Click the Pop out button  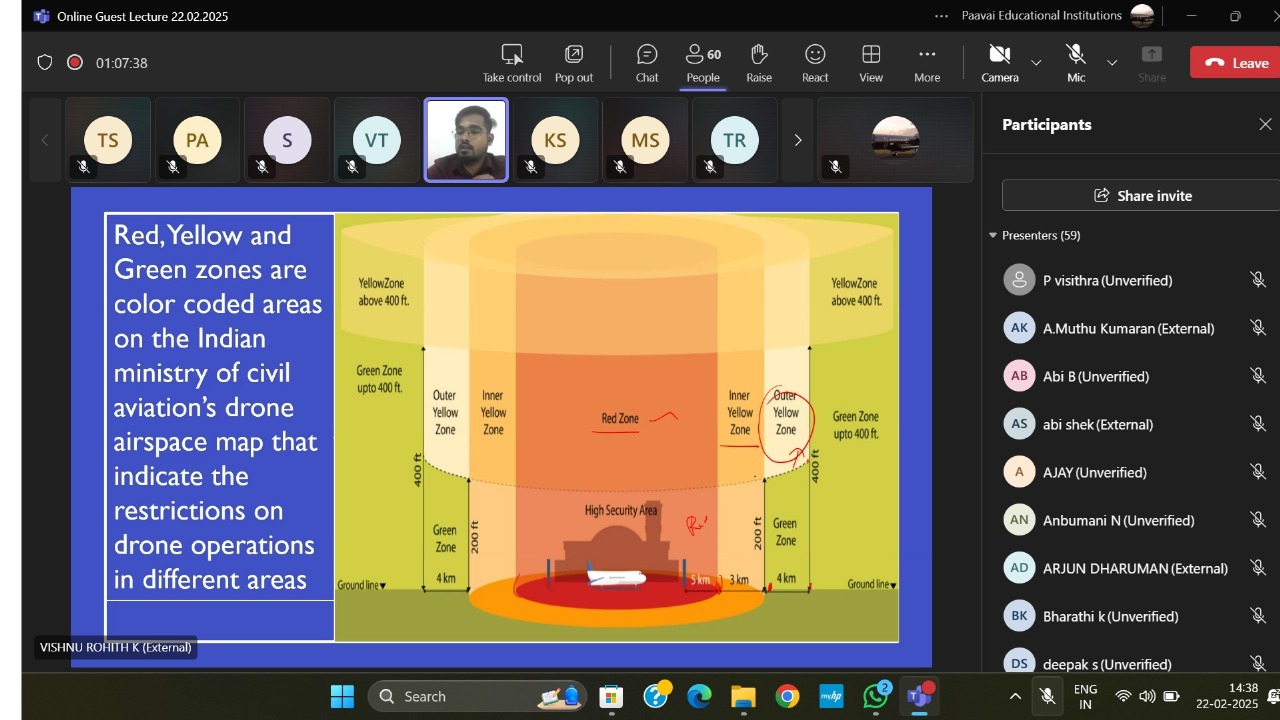(574, 63)
